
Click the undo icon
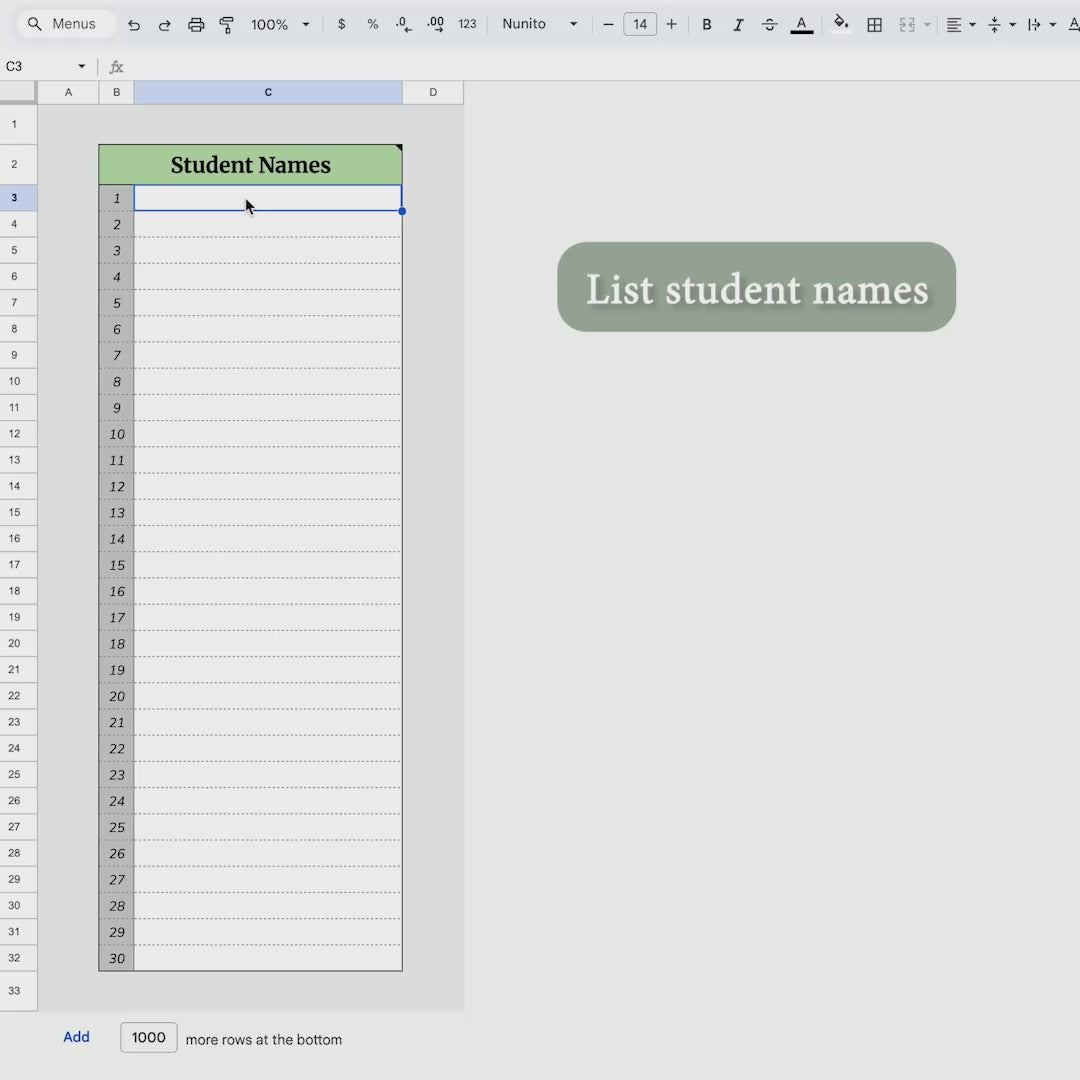point(134,24)
